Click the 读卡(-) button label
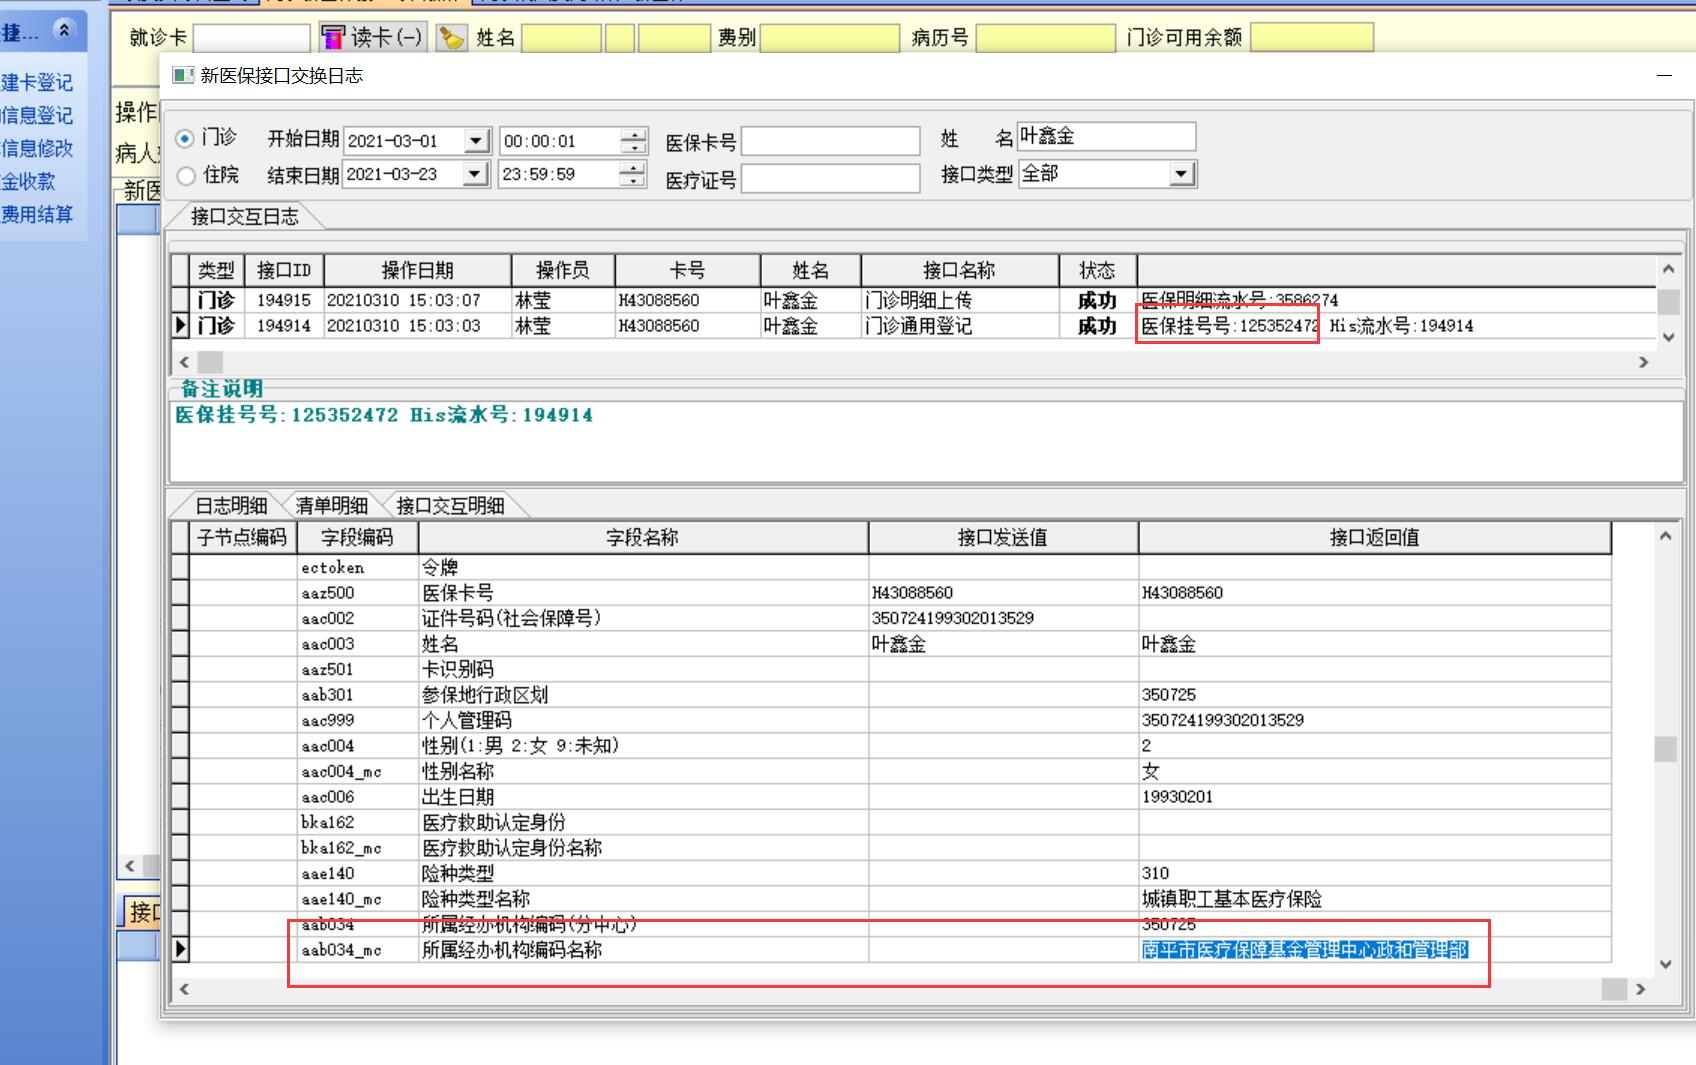Viewport: 1696px width, 1065px height. point(387,38)
